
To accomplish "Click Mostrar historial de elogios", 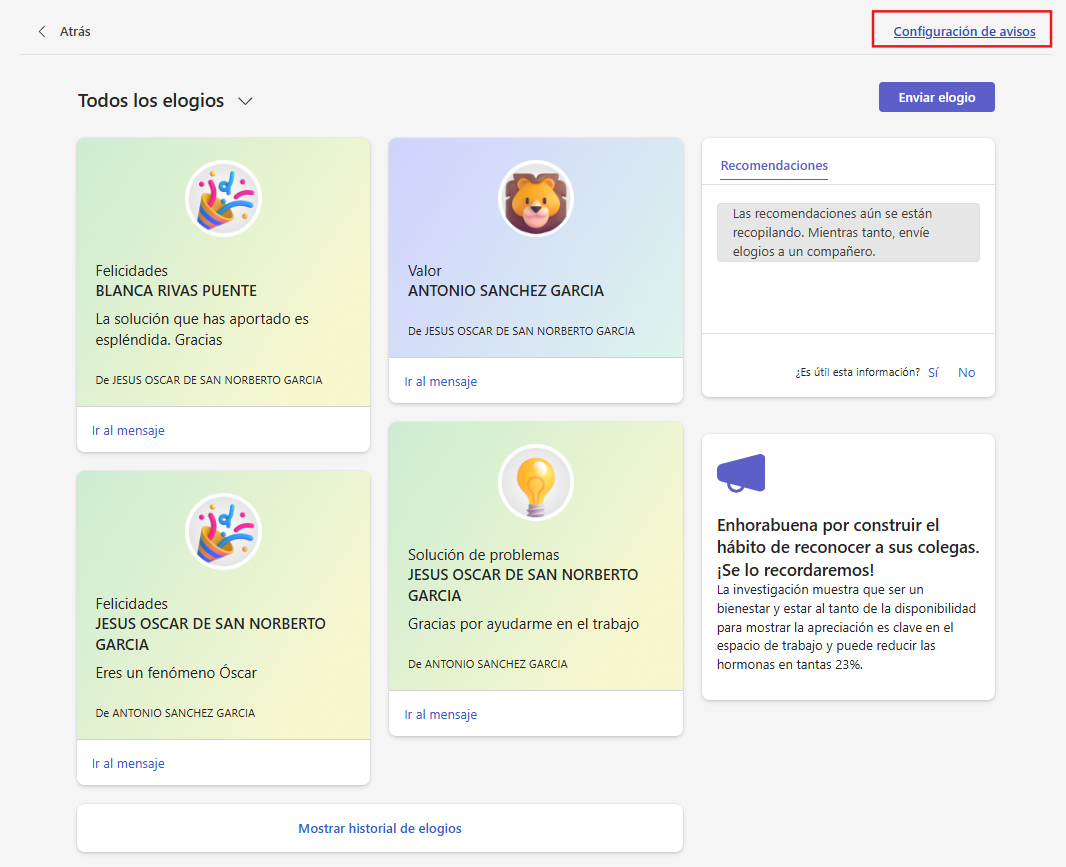I will point(379,828).
